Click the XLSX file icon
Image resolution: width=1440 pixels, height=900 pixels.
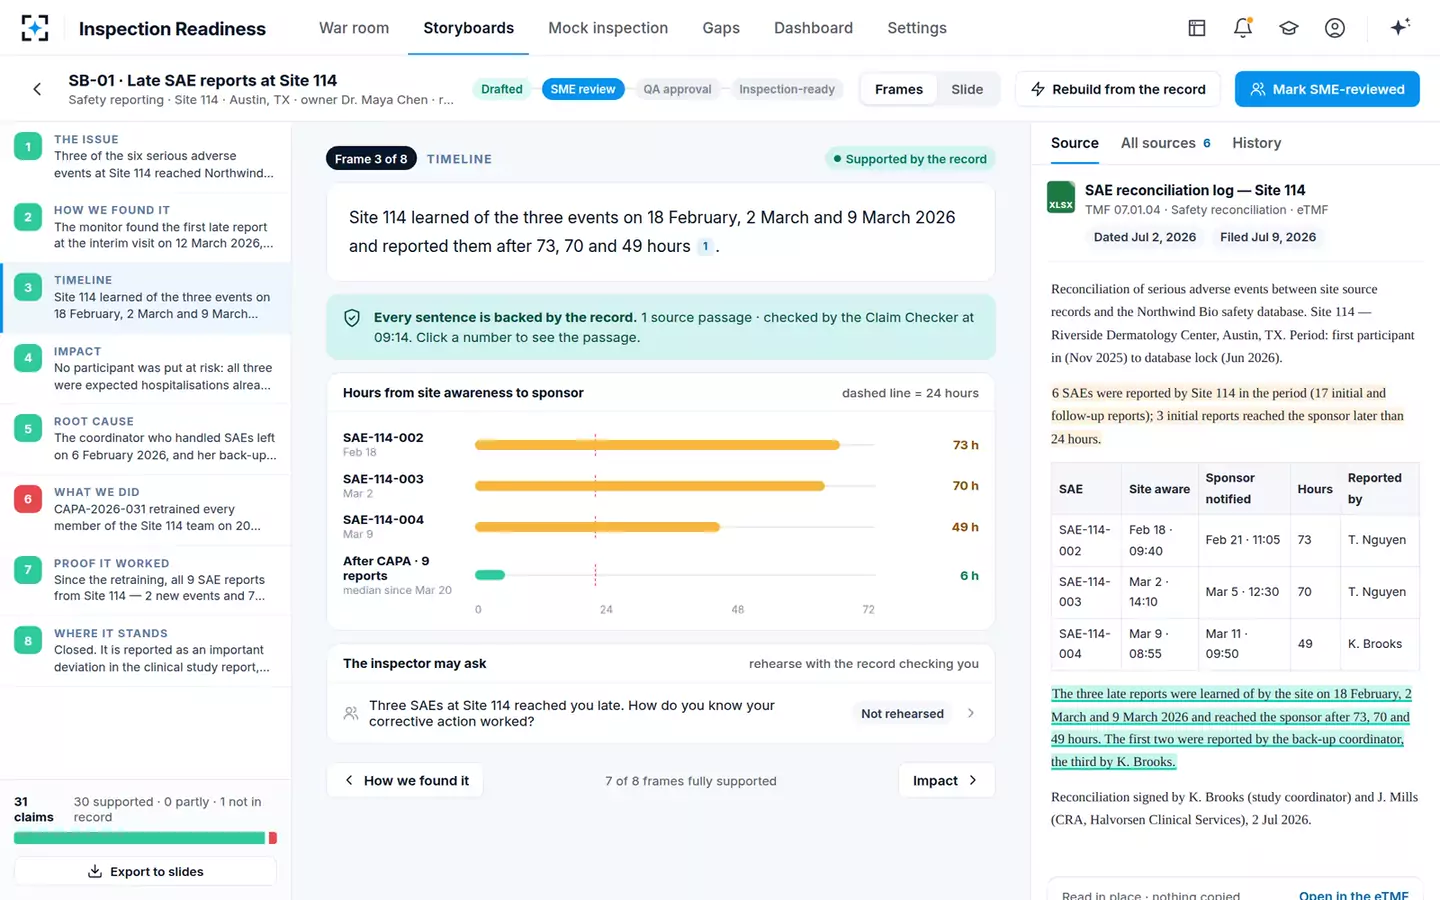tap(1060, 197)
